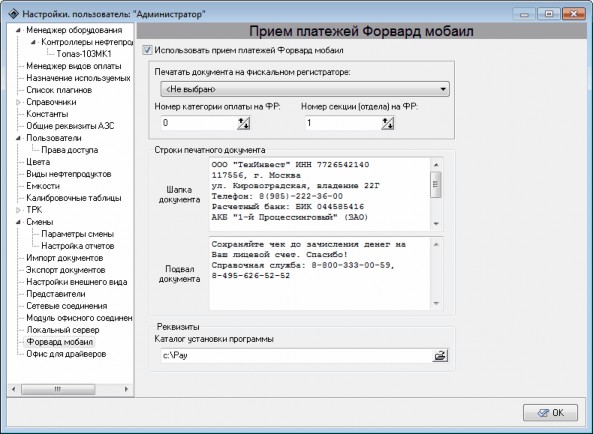593x434 pixels.
Task: Click right arrow of tree horizontal scrollbar
Action: click(x=126, y=389)
